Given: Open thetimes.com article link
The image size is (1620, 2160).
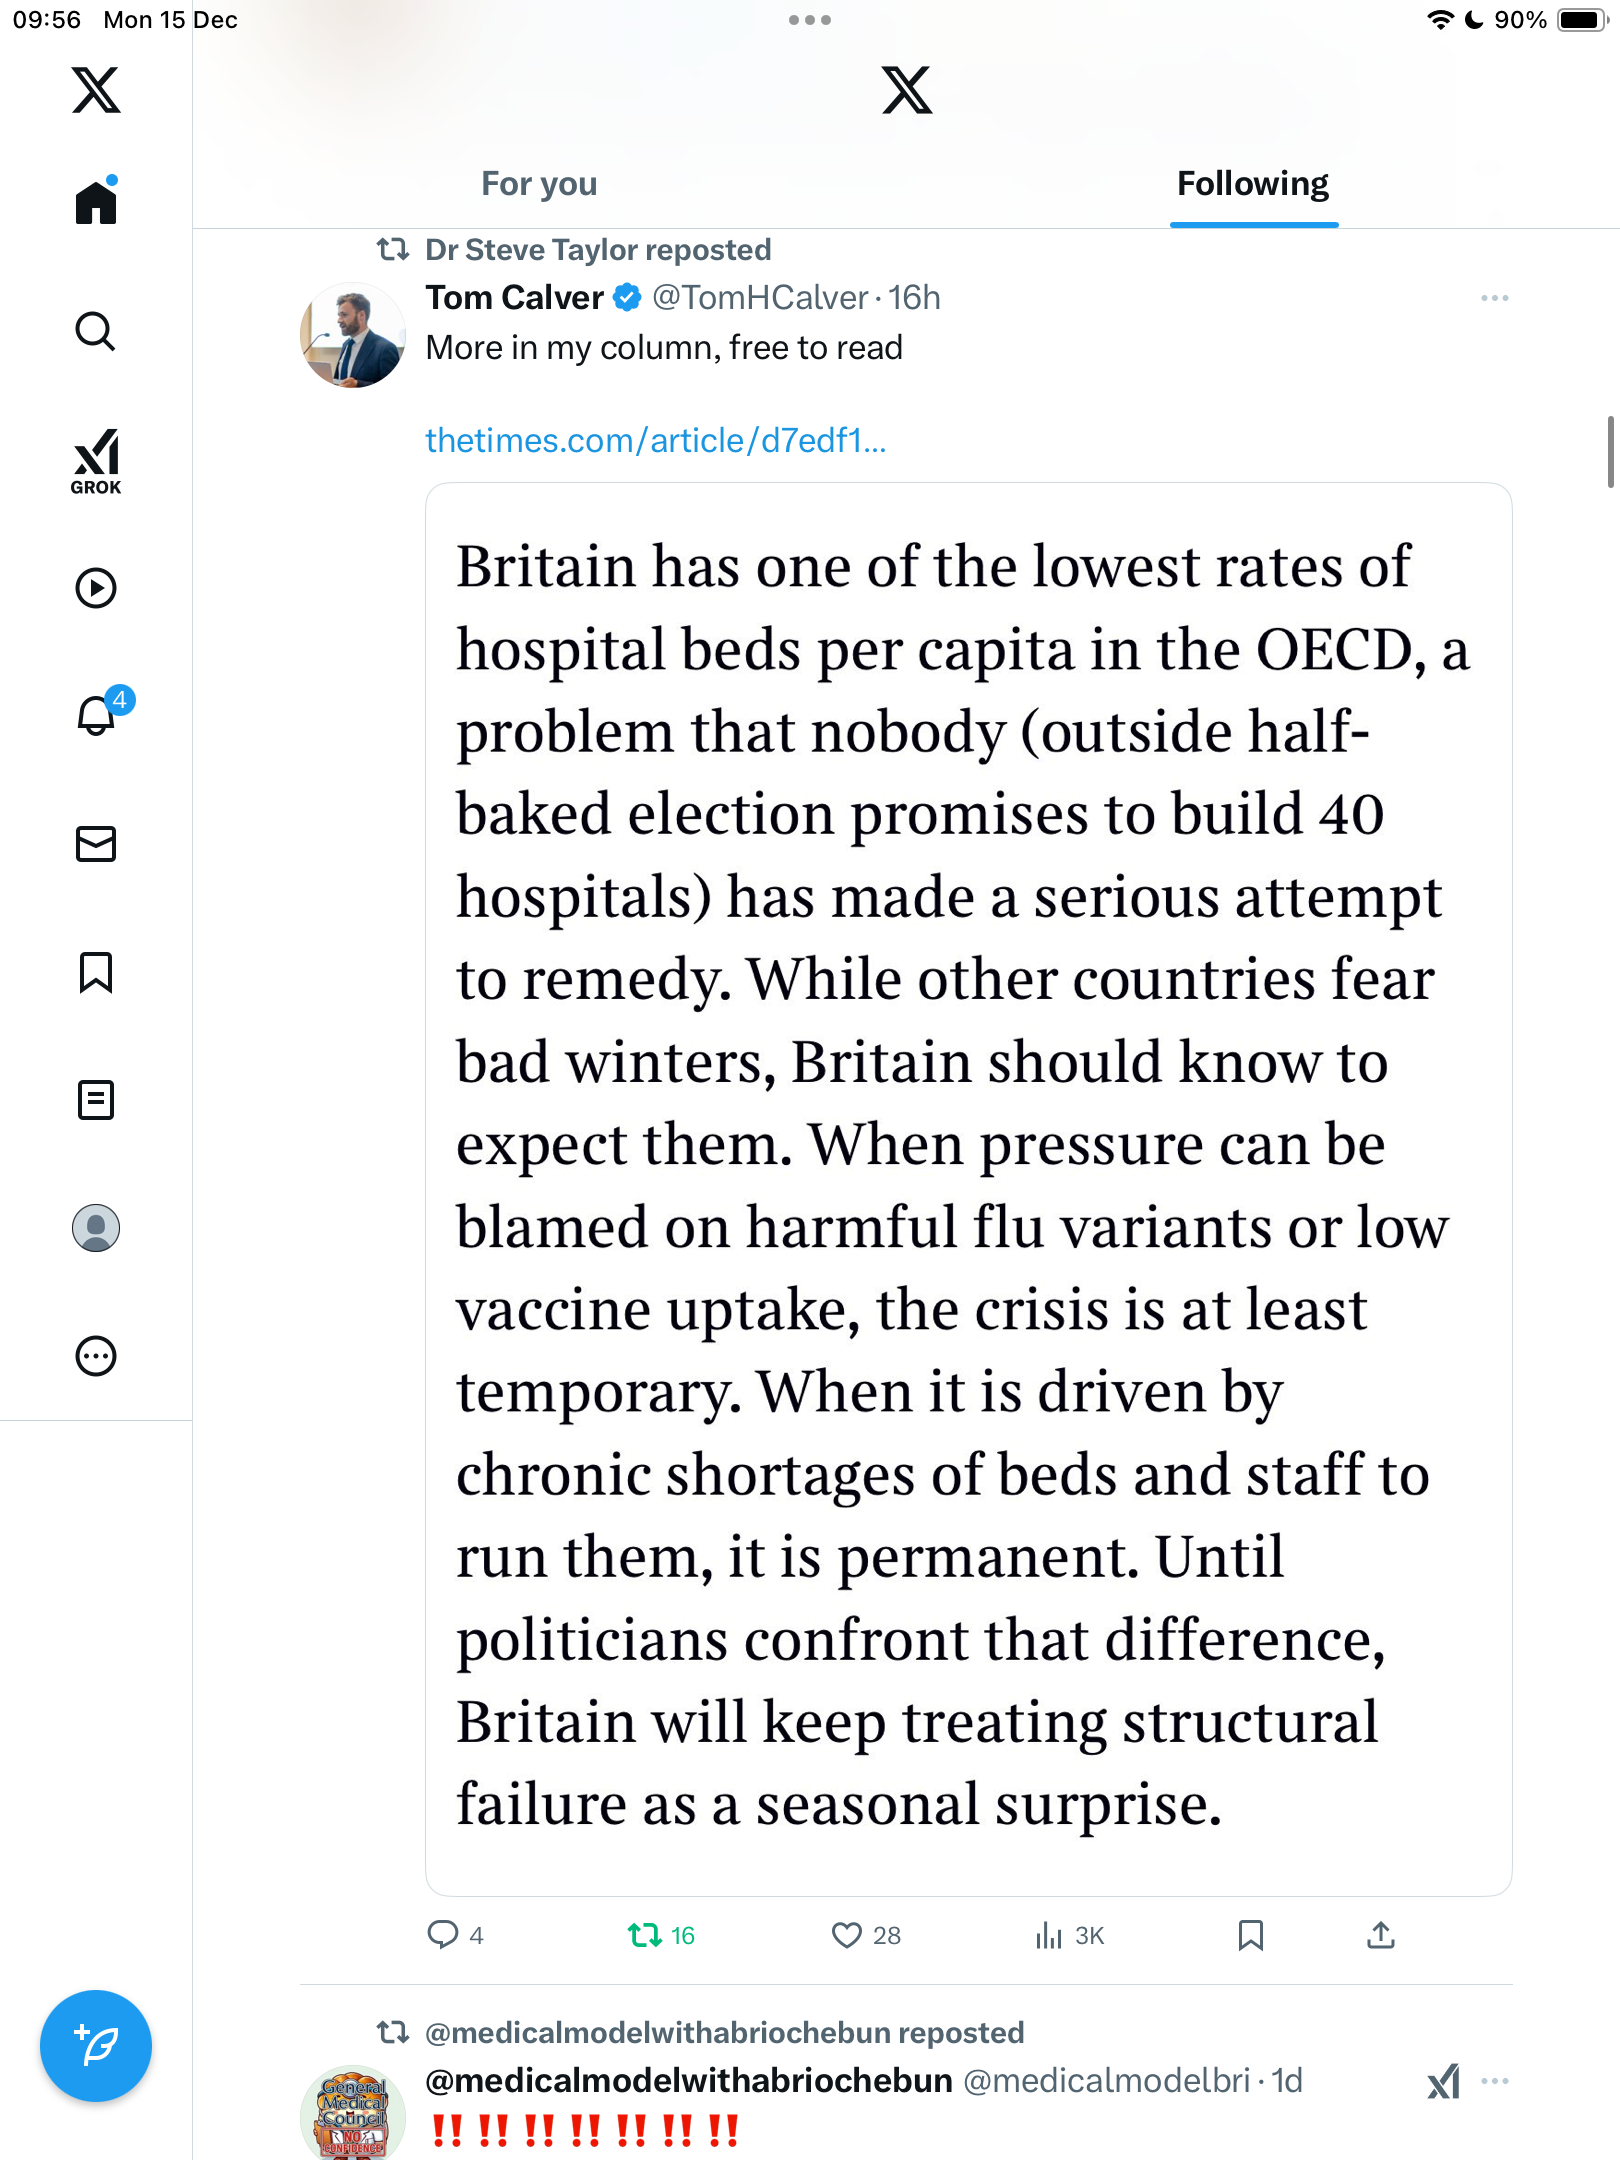Looking at the screenshot, I should click(x=656, y=440).
